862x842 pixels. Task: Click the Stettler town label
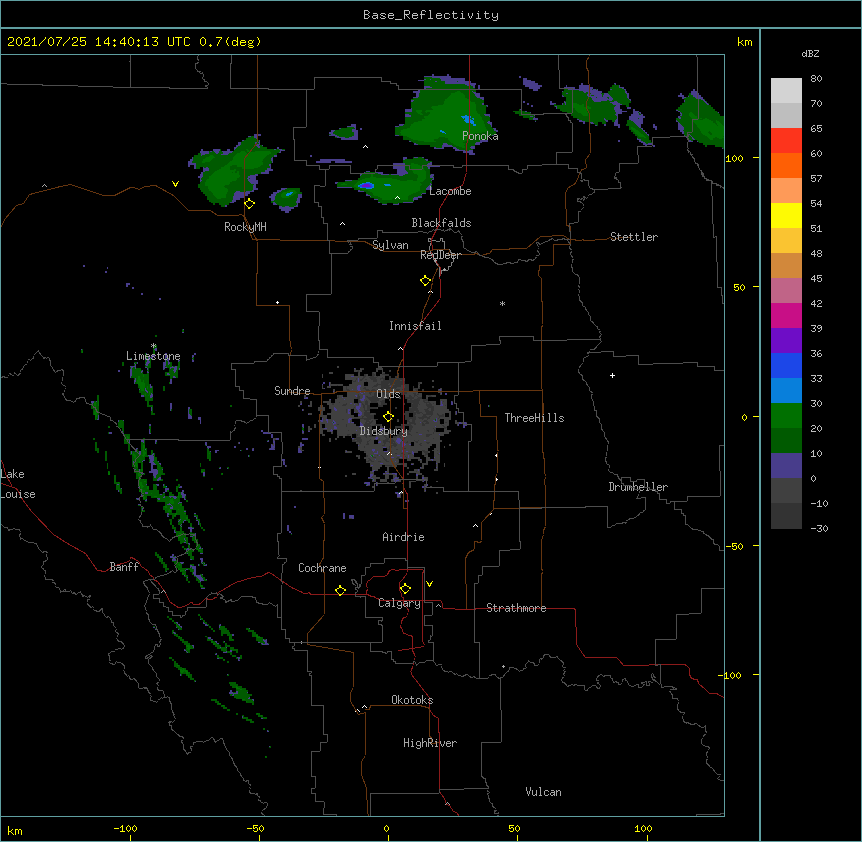[634, 237]
